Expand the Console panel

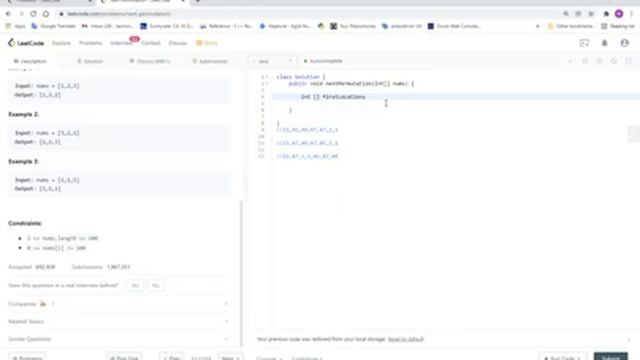(x=269, y=358)
